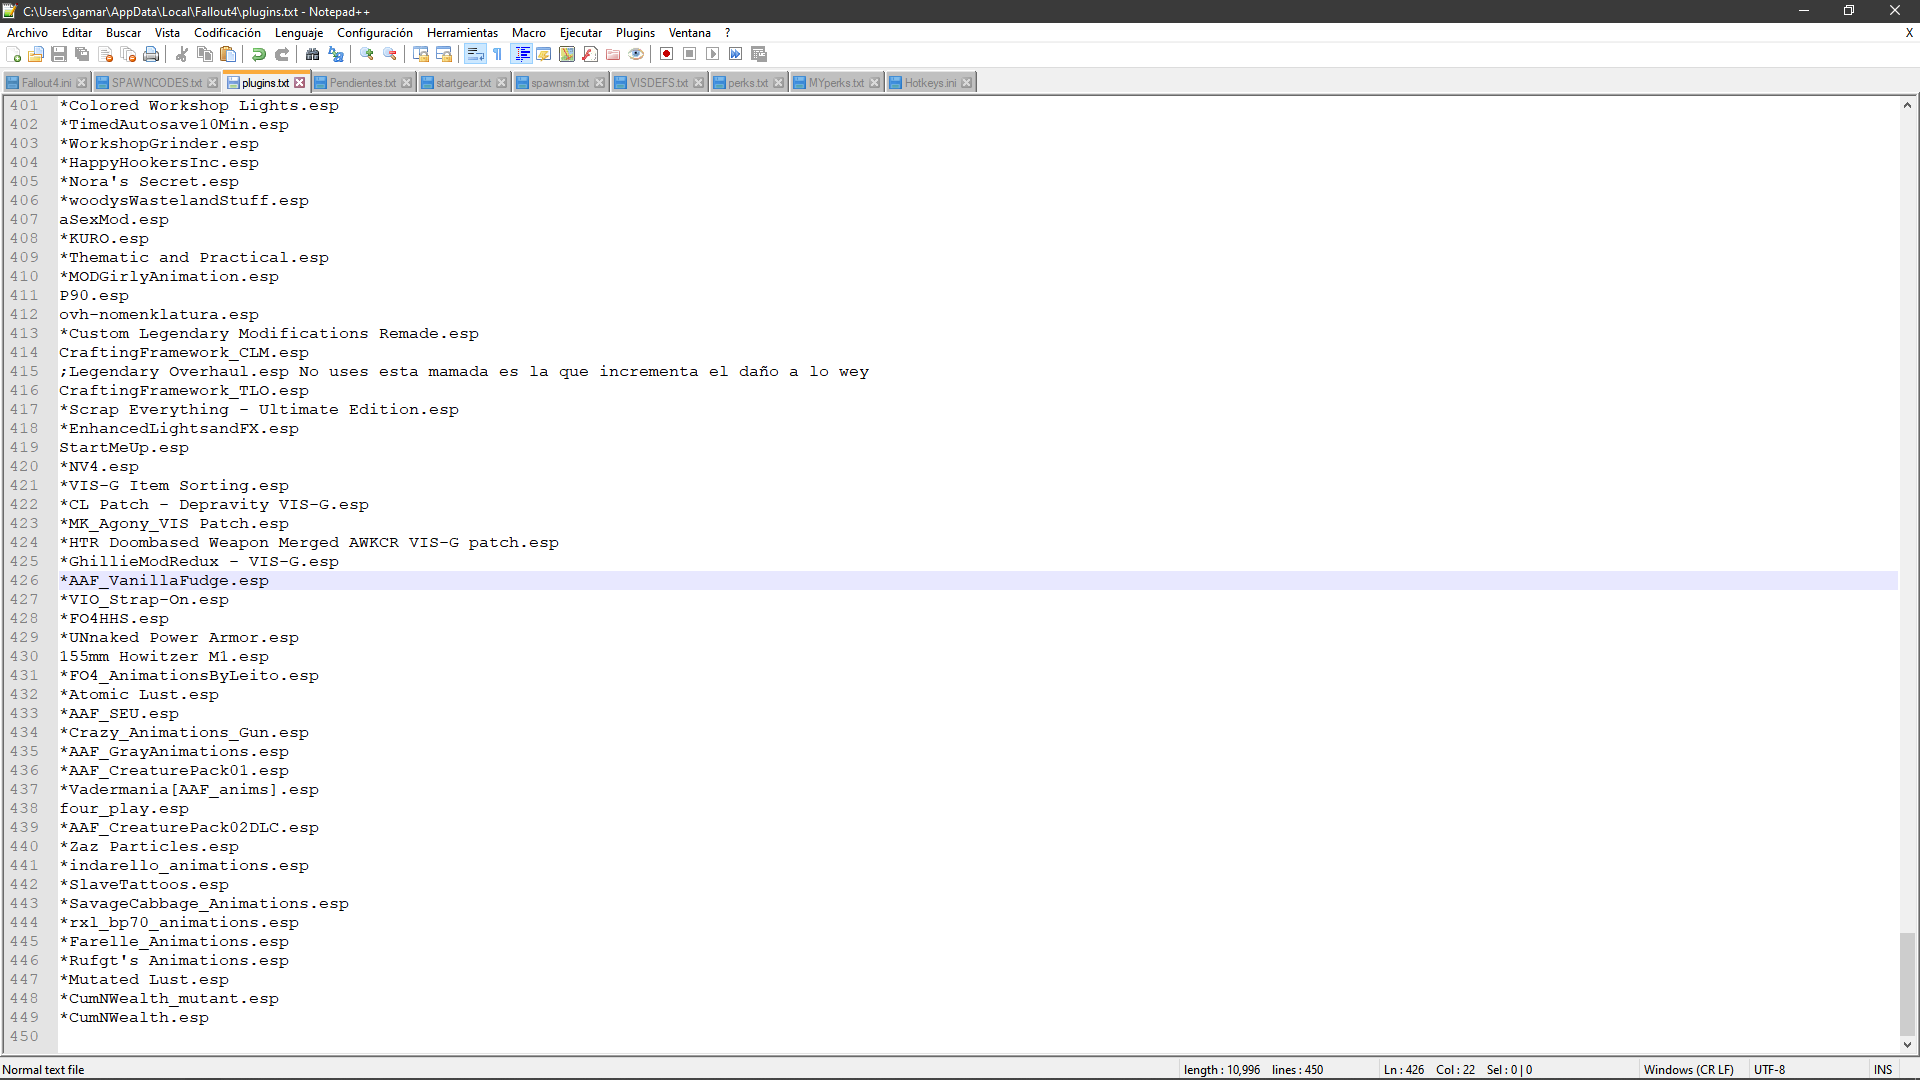Run the macro multiple times
Image resolution: width=1920 pixels, height=1080 pixels.
(x=736, y=54)
